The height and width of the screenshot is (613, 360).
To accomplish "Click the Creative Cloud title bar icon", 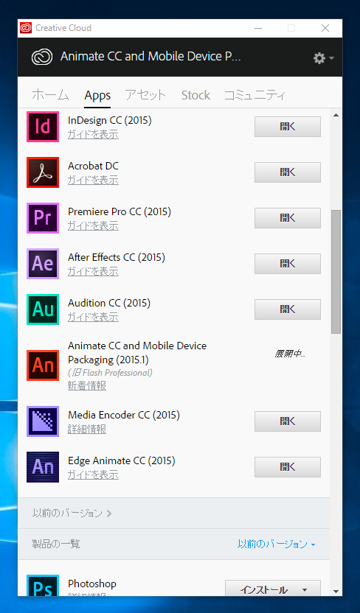I will tap(26, 28).
